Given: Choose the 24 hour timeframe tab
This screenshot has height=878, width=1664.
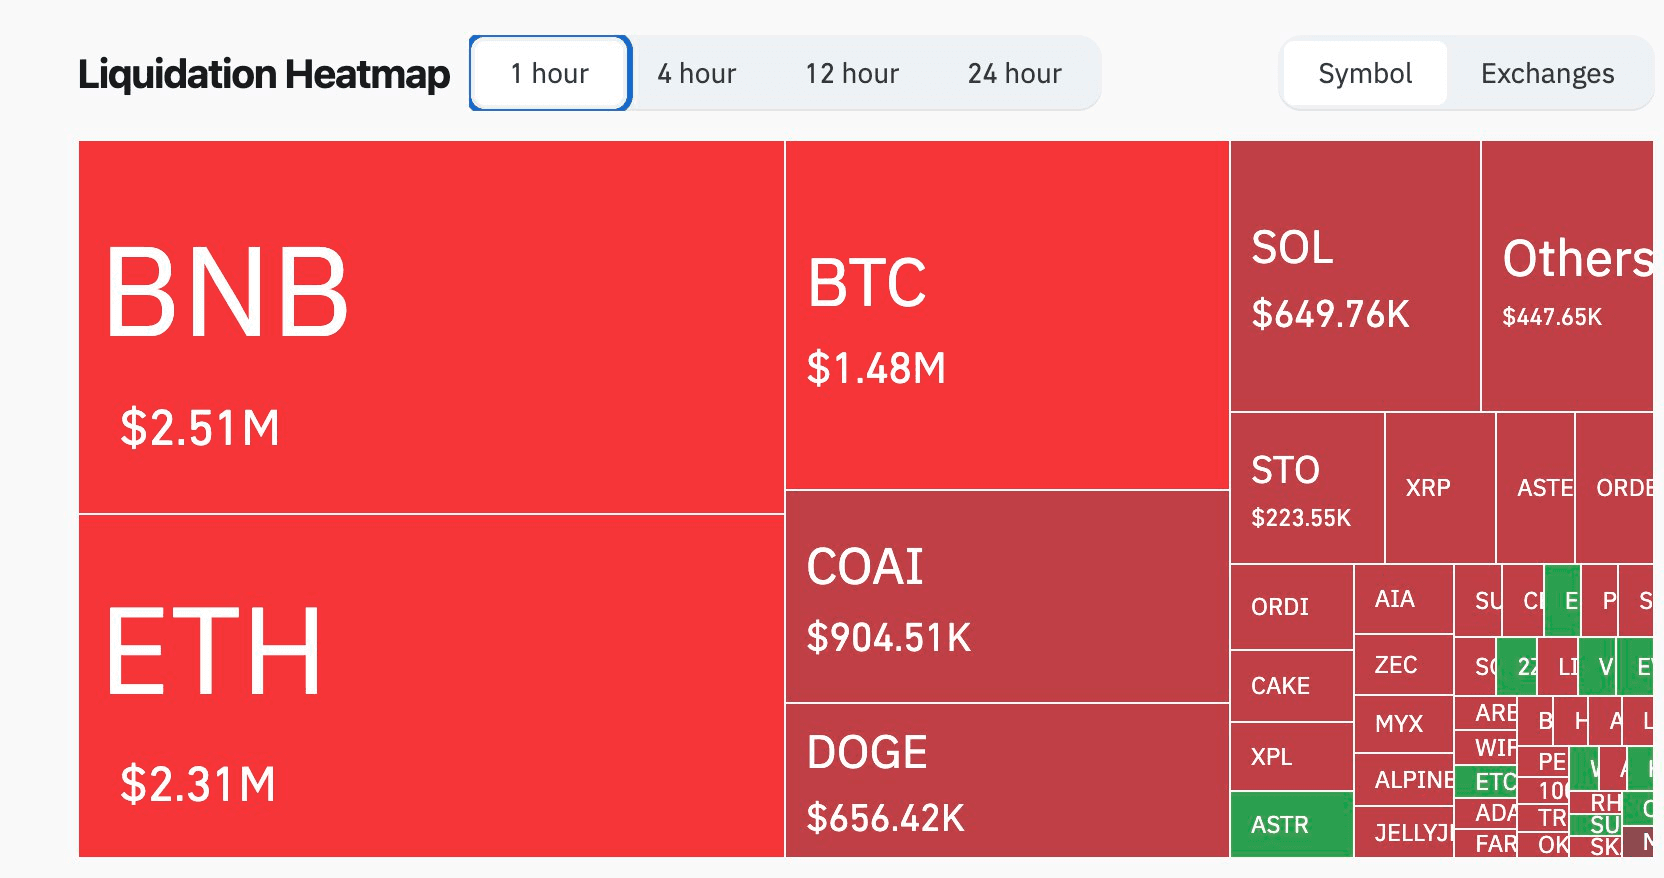Looking at the screenshot, I should 1014,74.
